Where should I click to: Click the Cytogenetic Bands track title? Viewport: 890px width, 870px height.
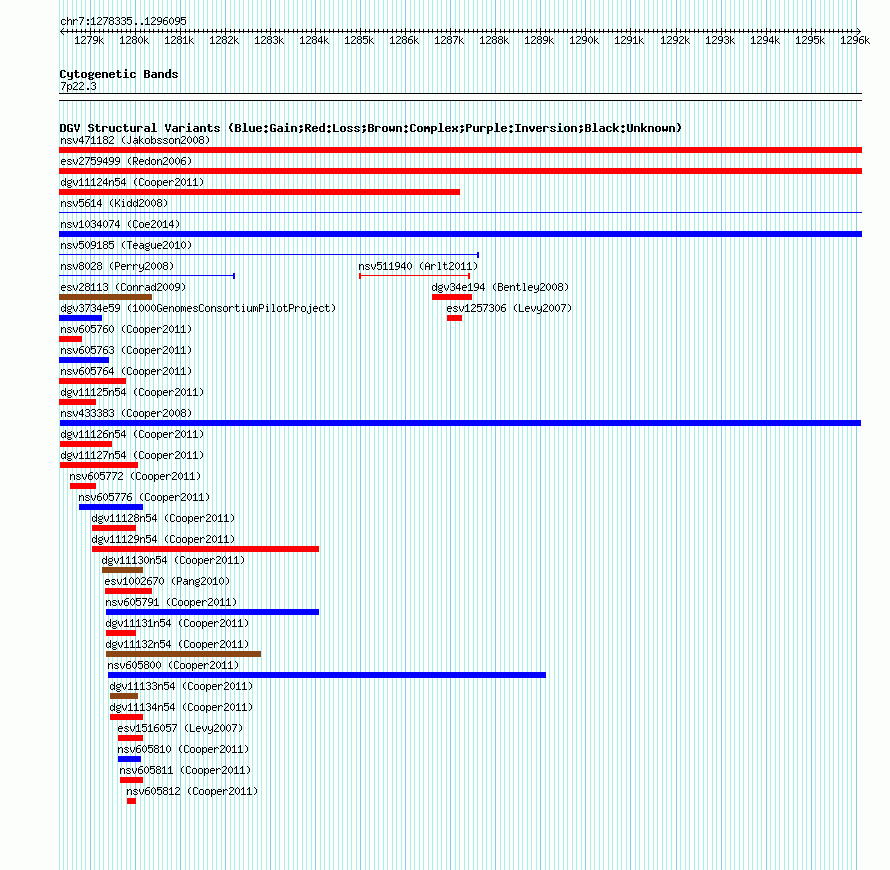point(119,74)
